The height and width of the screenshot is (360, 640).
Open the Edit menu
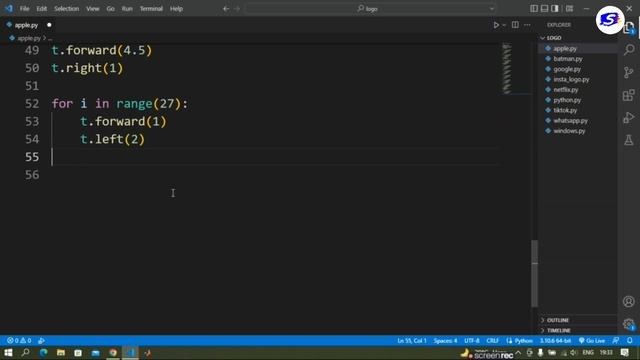pos(42,9)
